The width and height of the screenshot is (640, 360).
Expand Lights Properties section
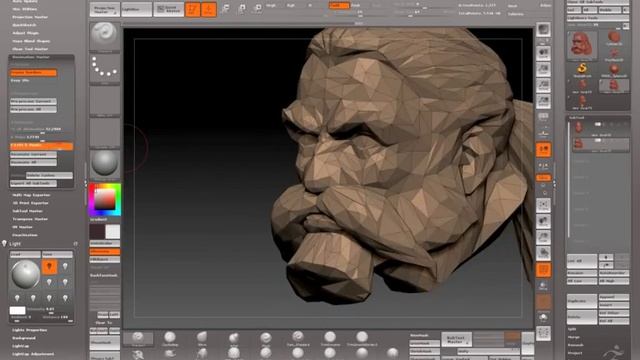coord(29,330)
